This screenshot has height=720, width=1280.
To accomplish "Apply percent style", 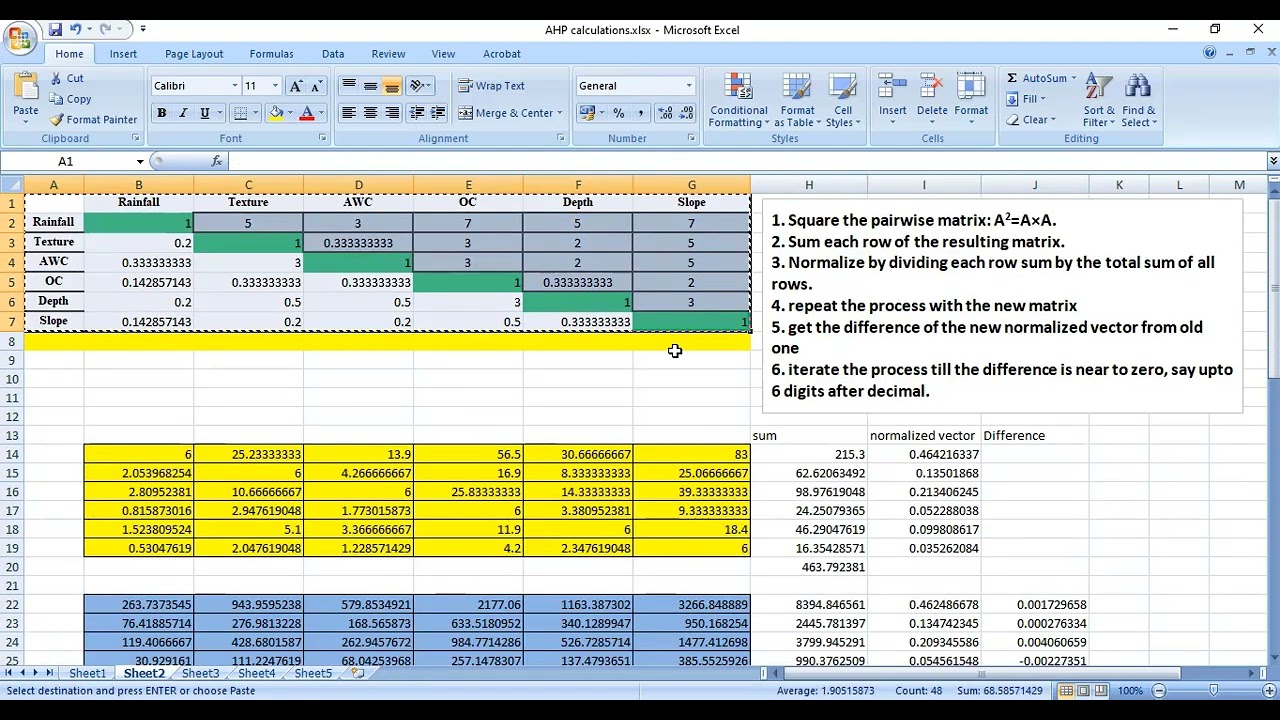I will pyautogui.click(x=618, y=113).
